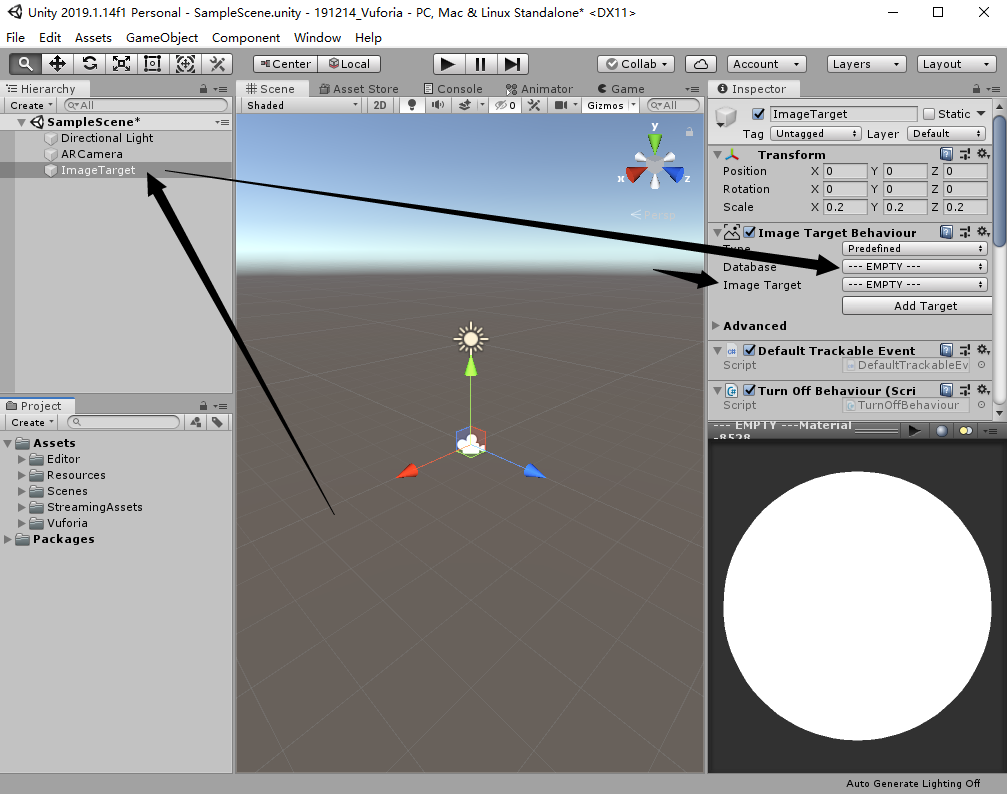1007x794 pixels.
Task: Open scene camera settings icon
Action: pos(561,105)
